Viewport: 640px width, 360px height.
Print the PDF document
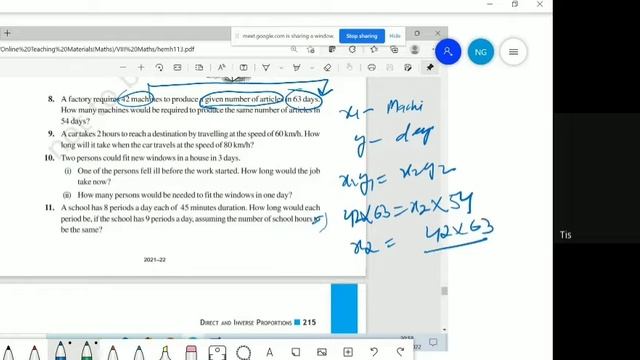click(x=371, y=67)
